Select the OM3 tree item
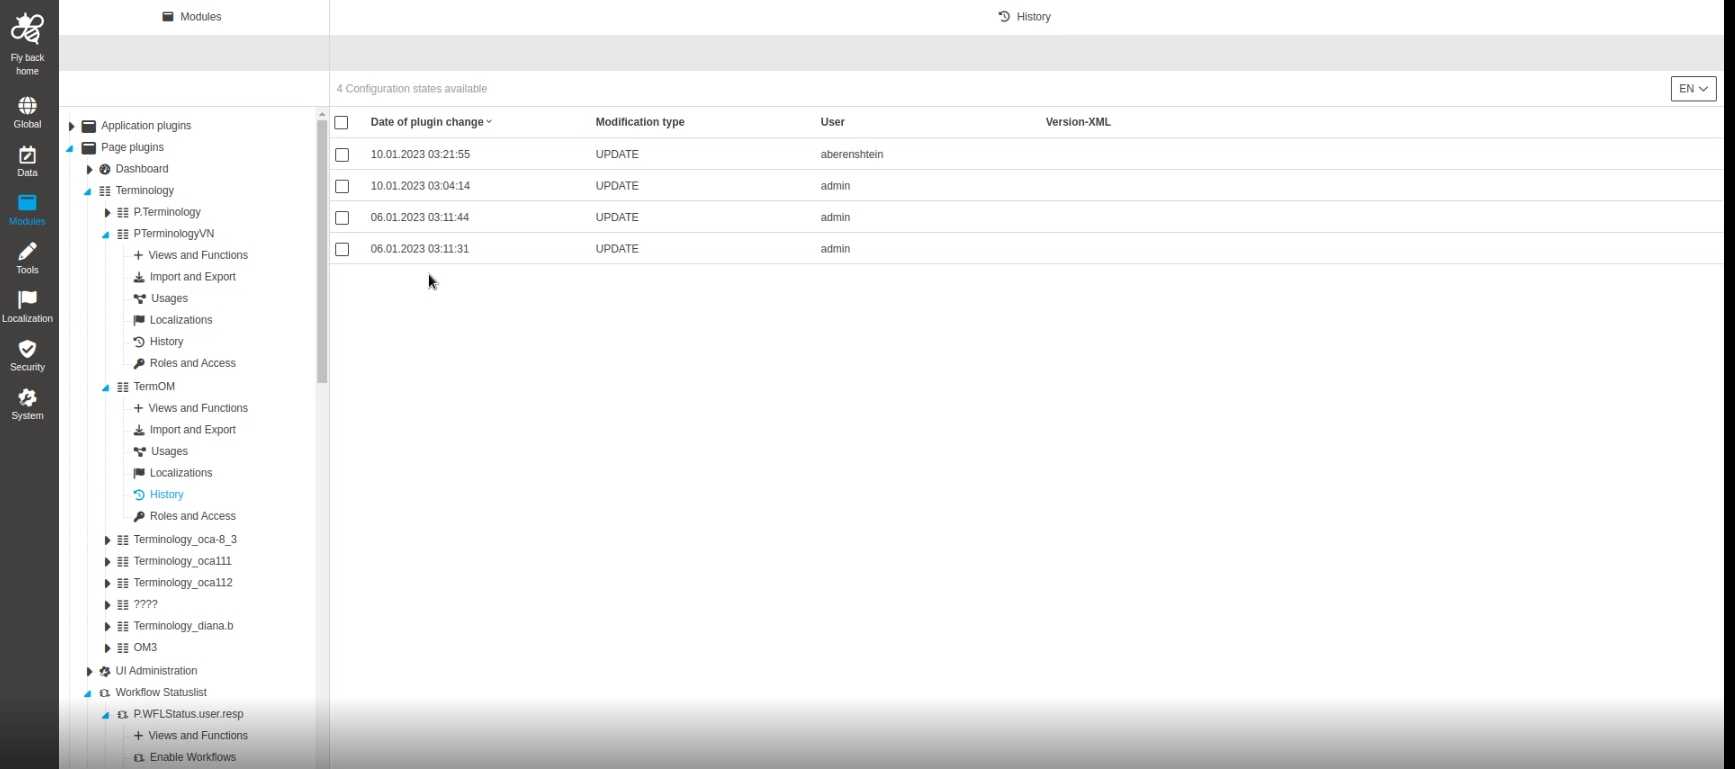This screenshot has height=769, width=1735. click(x=145, y=648)
